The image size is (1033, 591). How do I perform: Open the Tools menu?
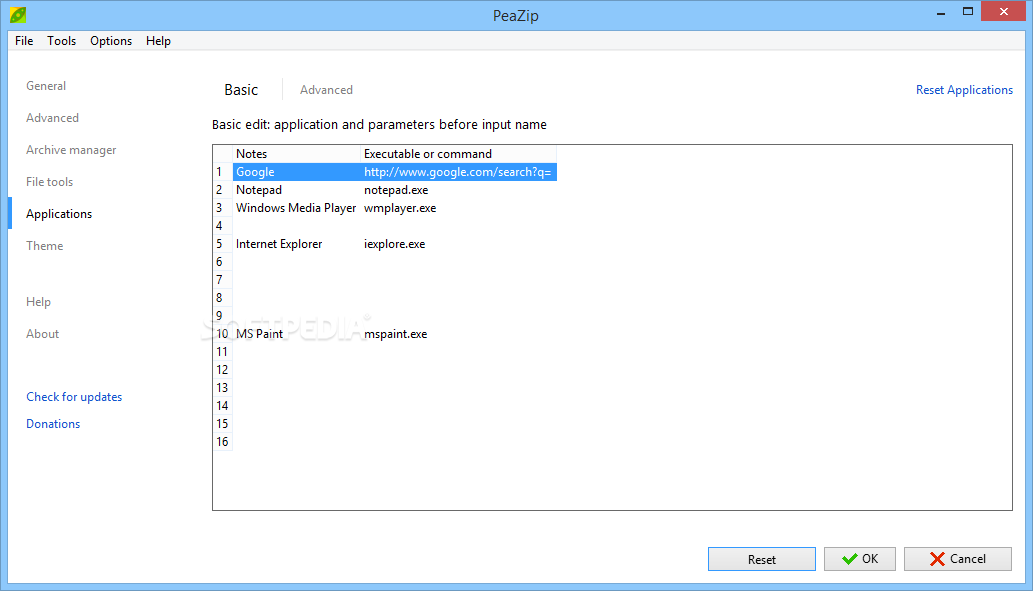tap(61, 41)
